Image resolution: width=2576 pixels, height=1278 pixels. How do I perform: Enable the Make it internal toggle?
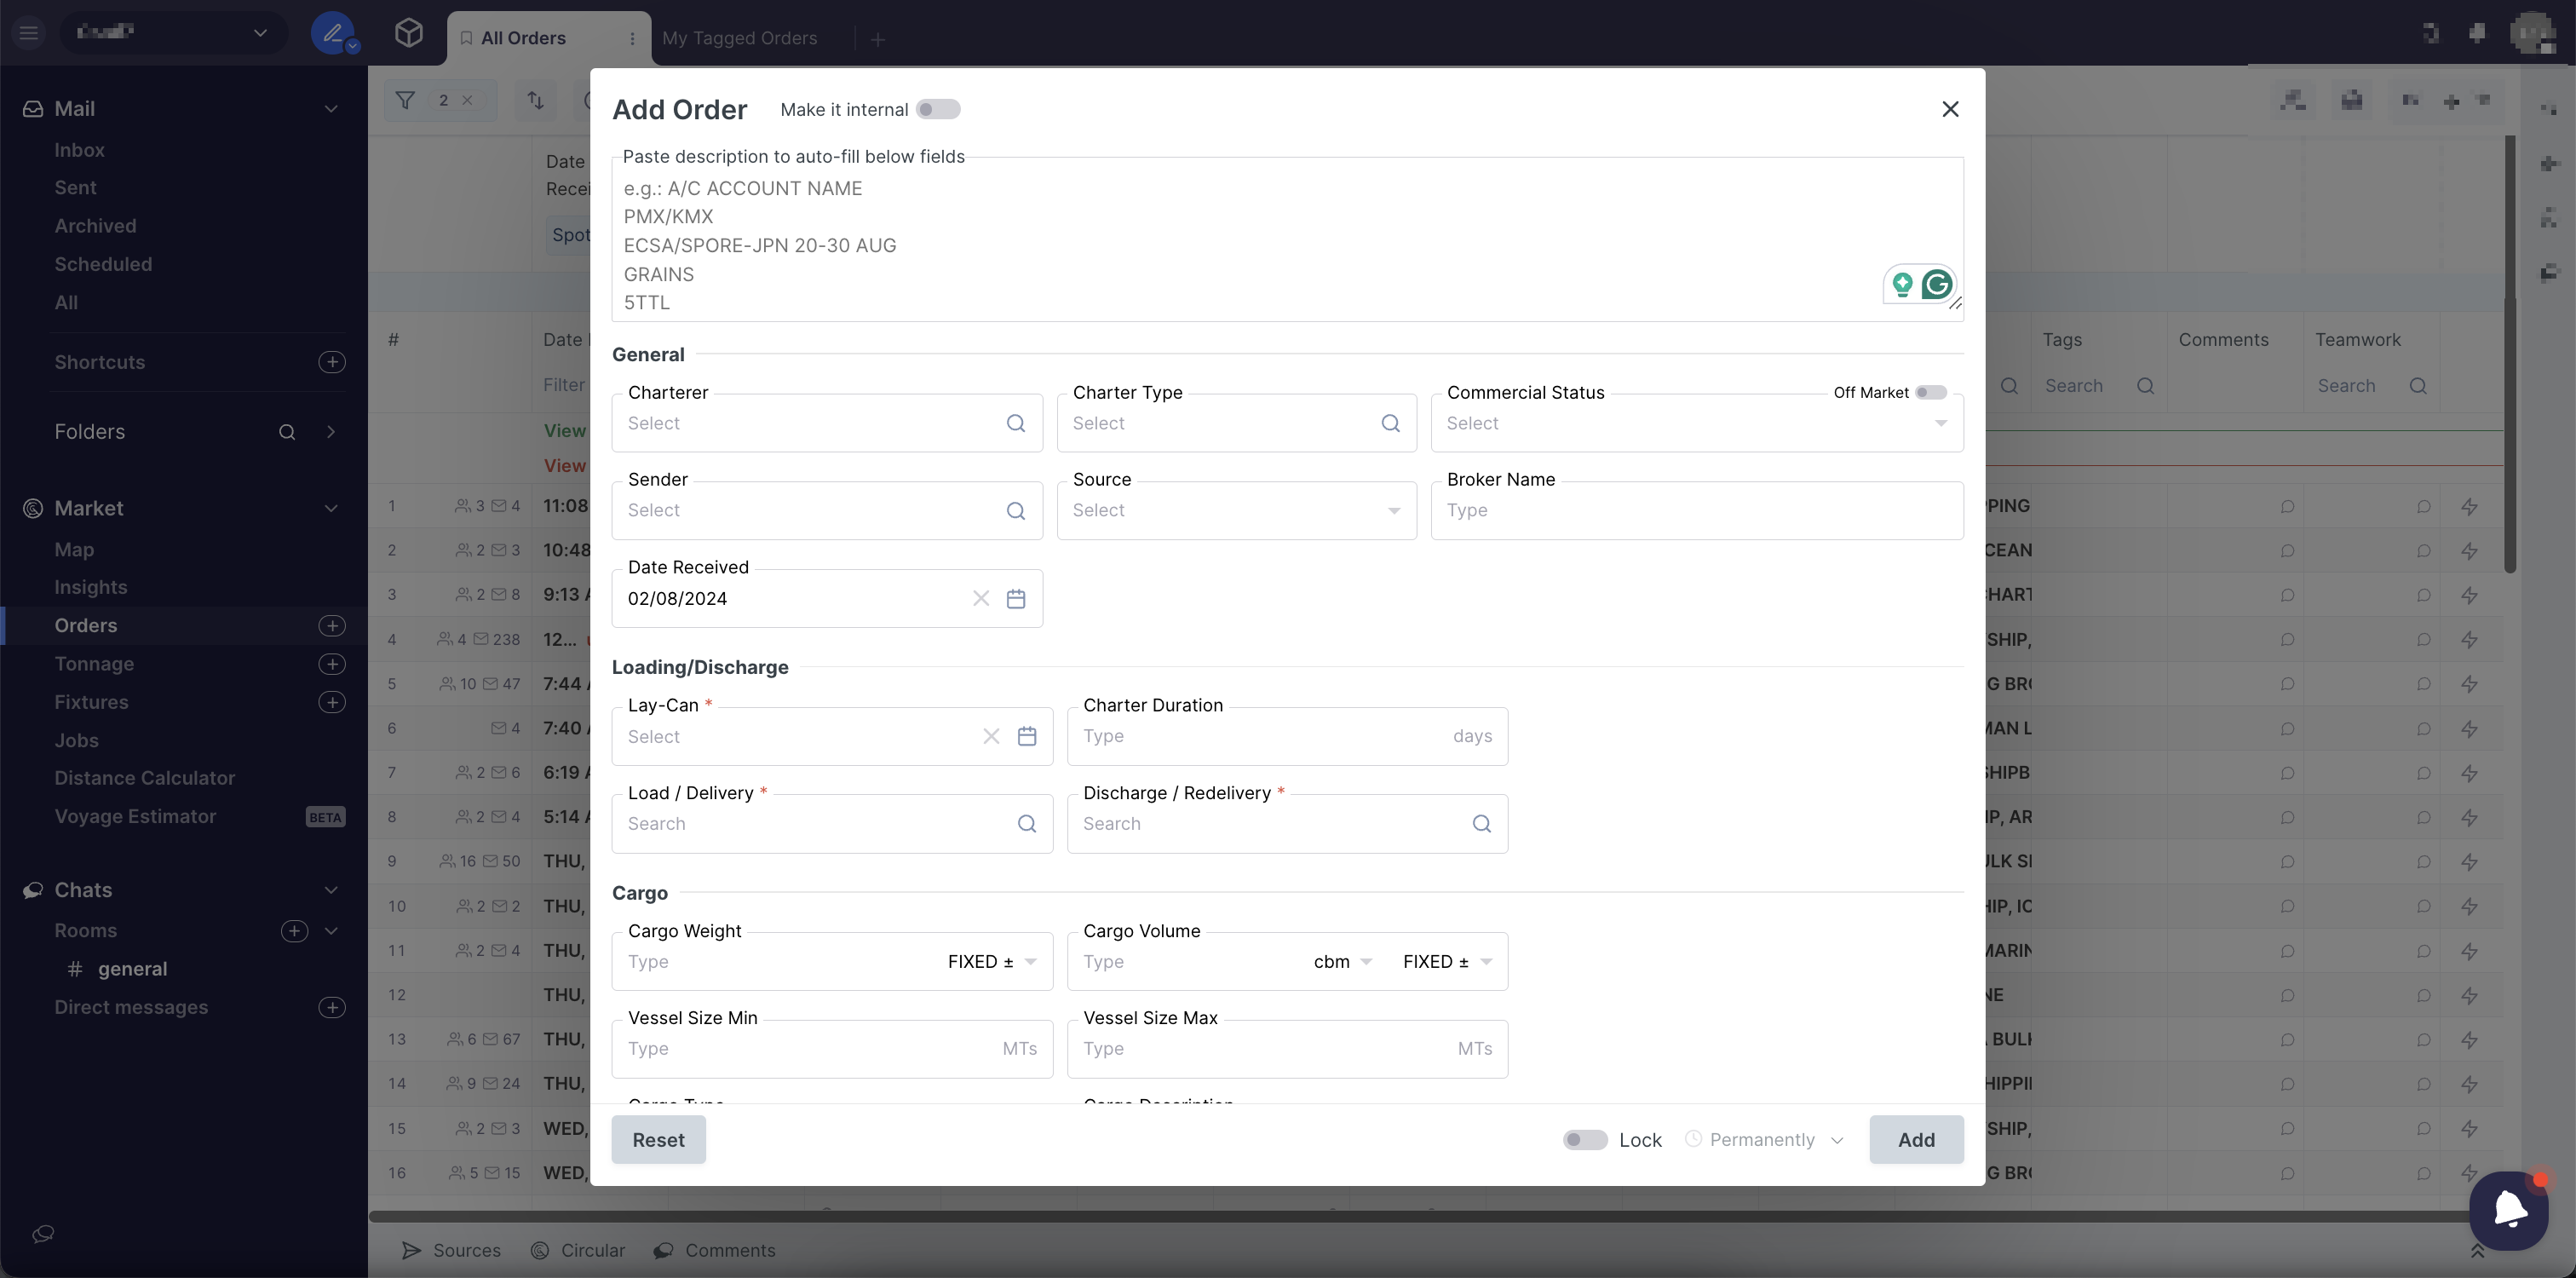click(x=937, y=110)
